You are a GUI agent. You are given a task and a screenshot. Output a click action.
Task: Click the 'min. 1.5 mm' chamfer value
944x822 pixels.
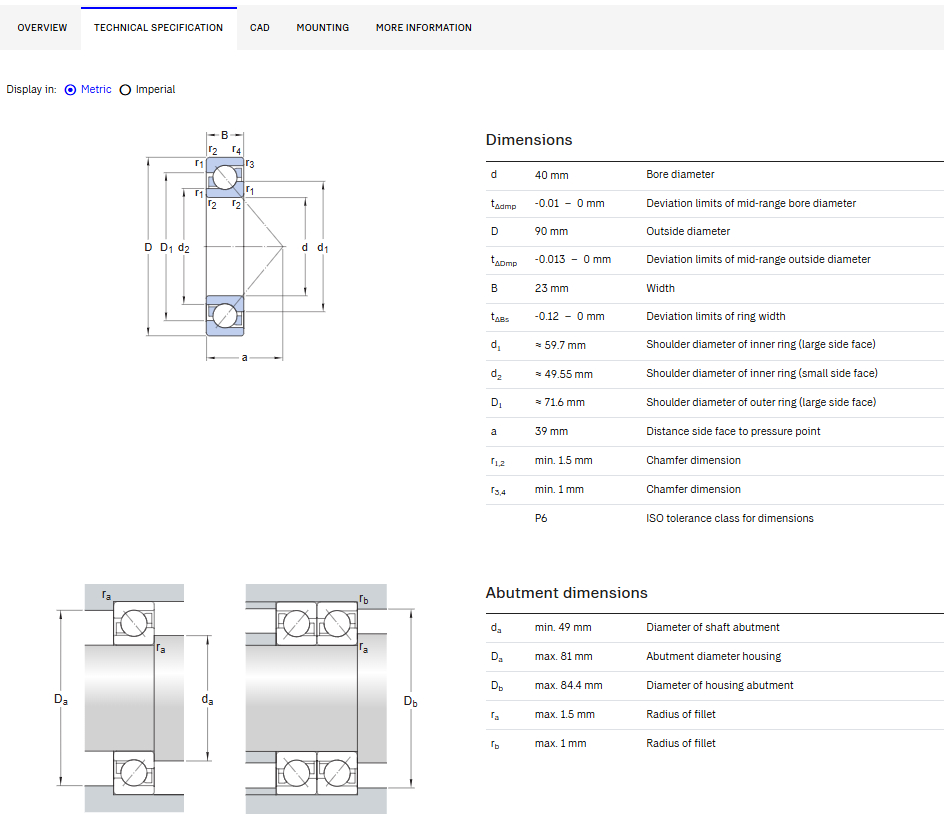(x=564, y=460)
